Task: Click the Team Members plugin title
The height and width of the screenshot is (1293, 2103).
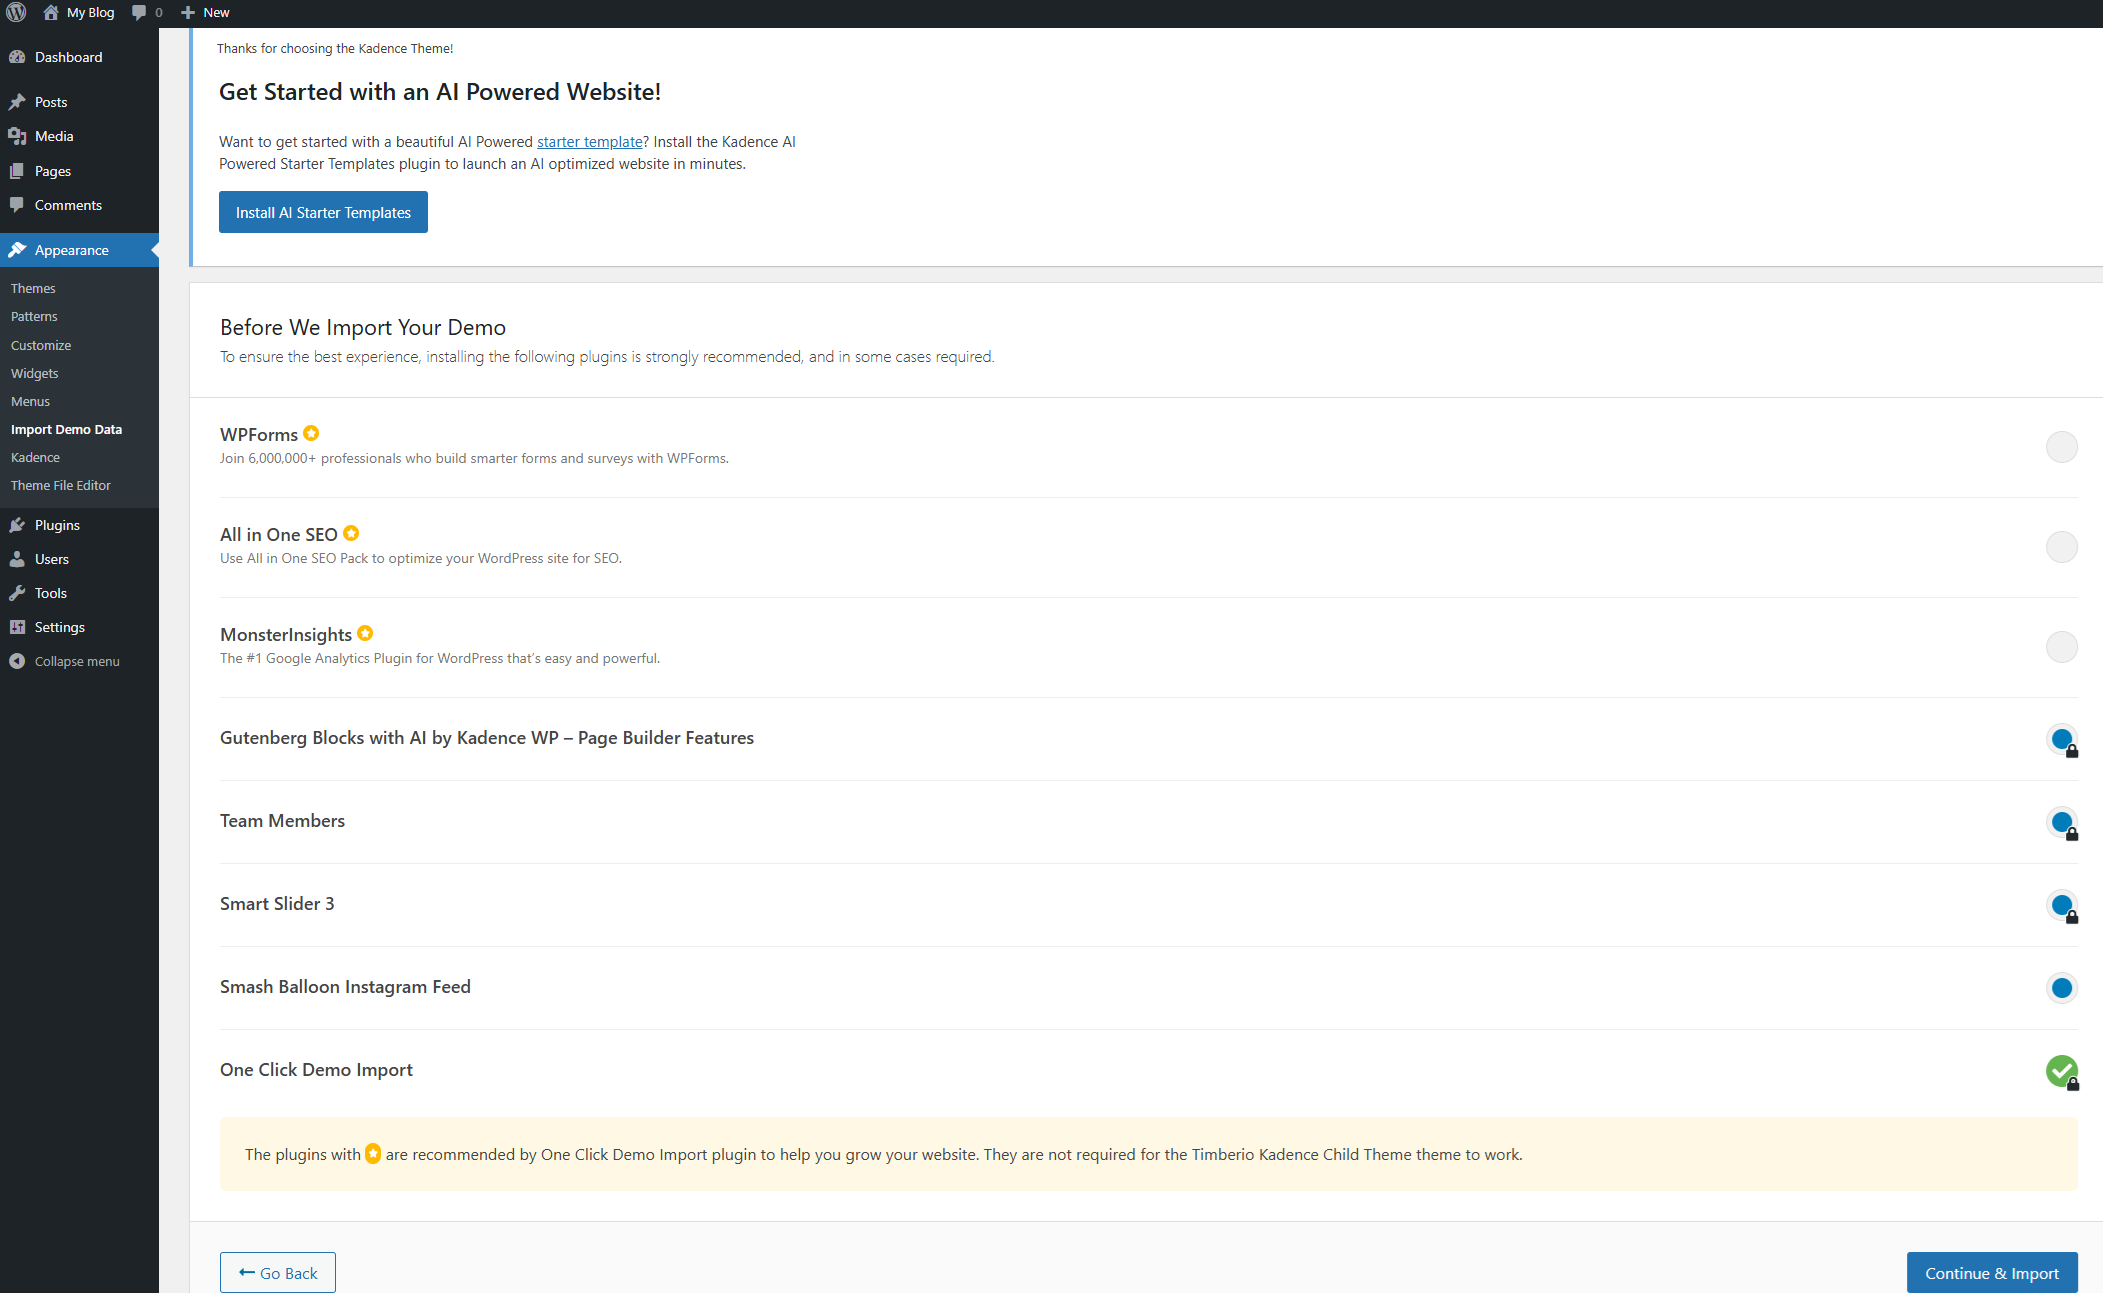Action: pyautogui.click(x=282, y=821)
